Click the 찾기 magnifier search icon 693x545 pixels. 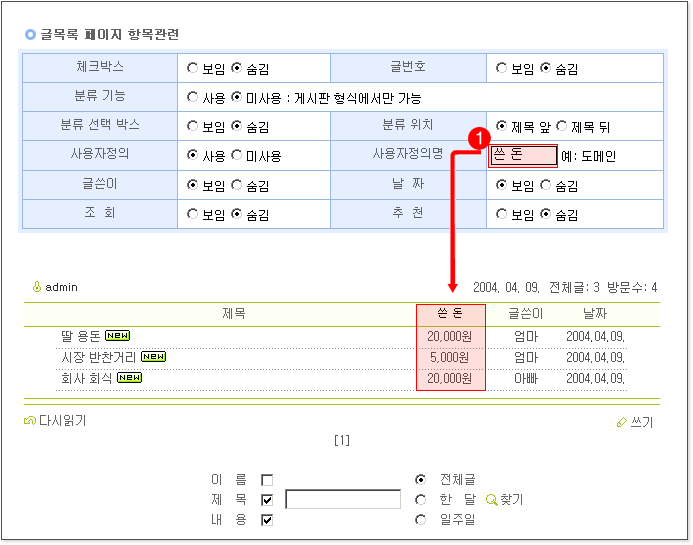point(491,499)
